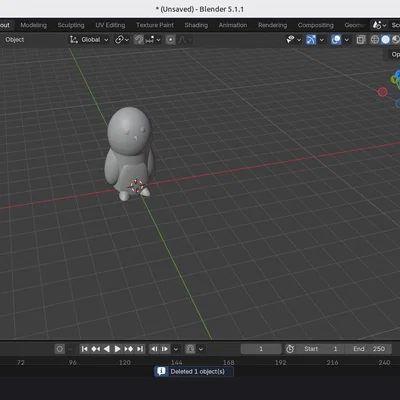The height and width of the screenshot is (400, 400).
Task: Open the Object menu
Action: point(15,40)
